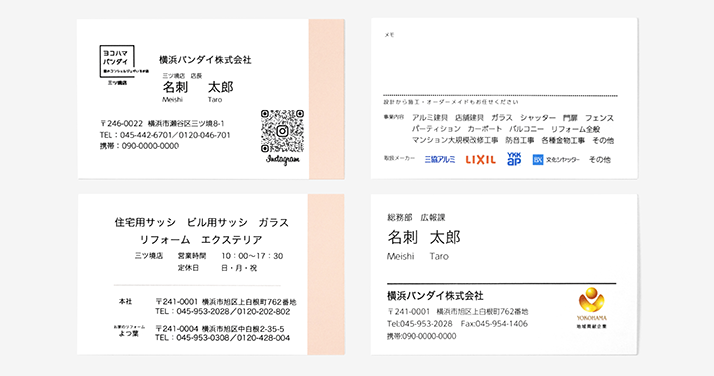Click 各種金物工事 in the services list
This screenshot has height=376, width=714.
click(x=563, y=141)
